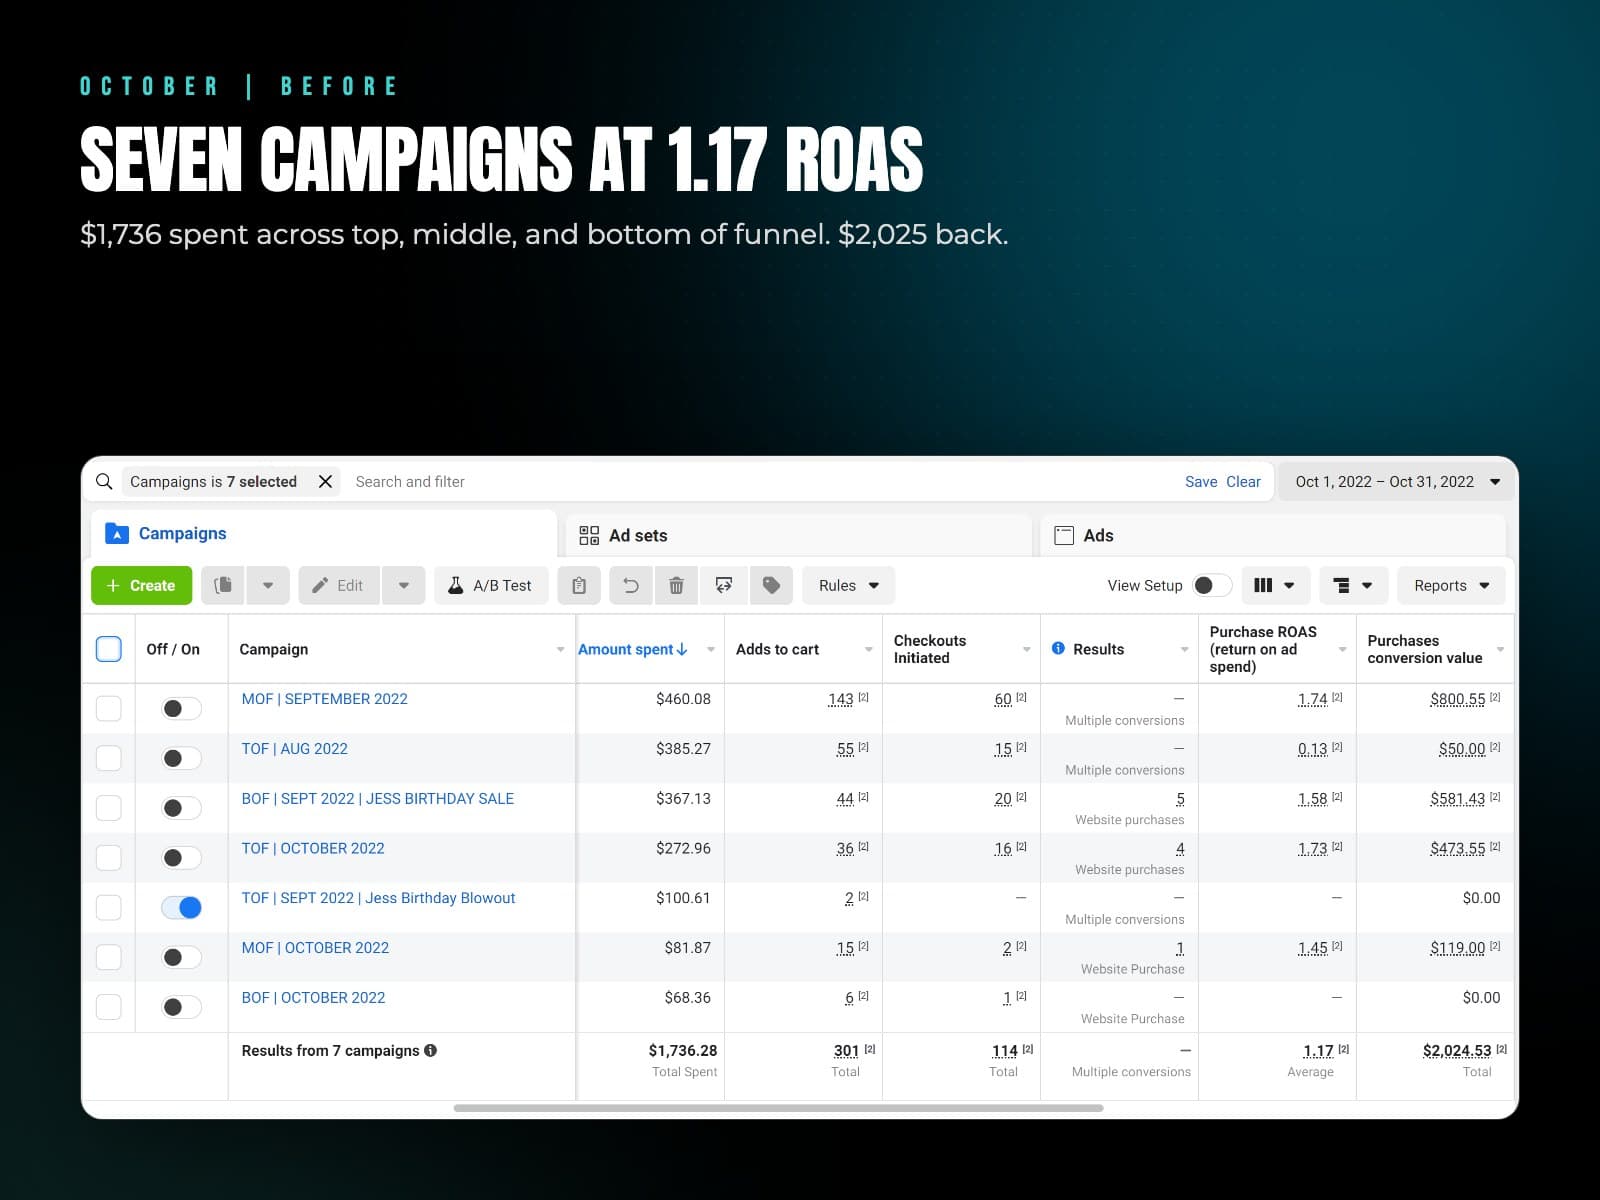
Task: Click the tag label icon
Action: pos(771,586)
